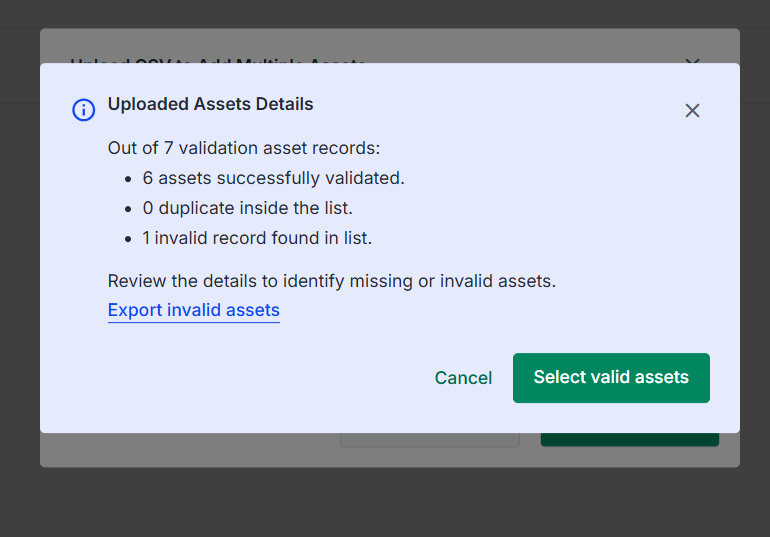Image resolution: width=770 pixels, height=537 pixels.
Task: Click the dark top bar above the dialogs
Action: click(x=385, y=14)
